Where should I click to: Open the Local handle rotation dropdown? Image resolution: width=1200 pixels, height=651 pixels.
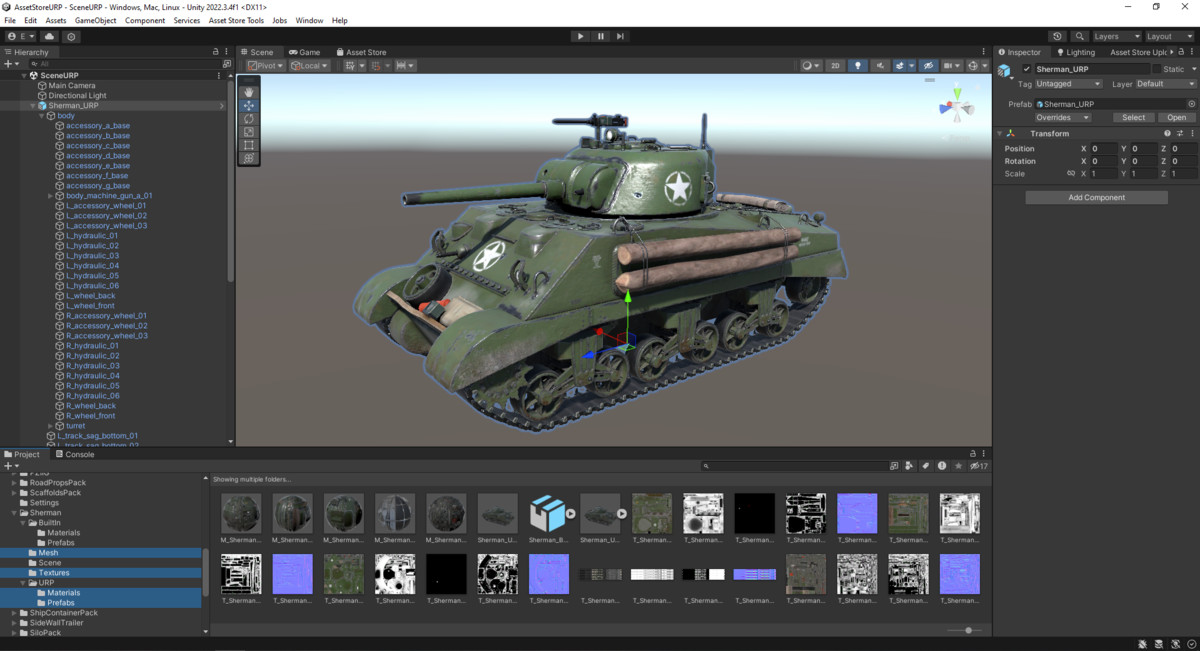click(x=309, y=66)
